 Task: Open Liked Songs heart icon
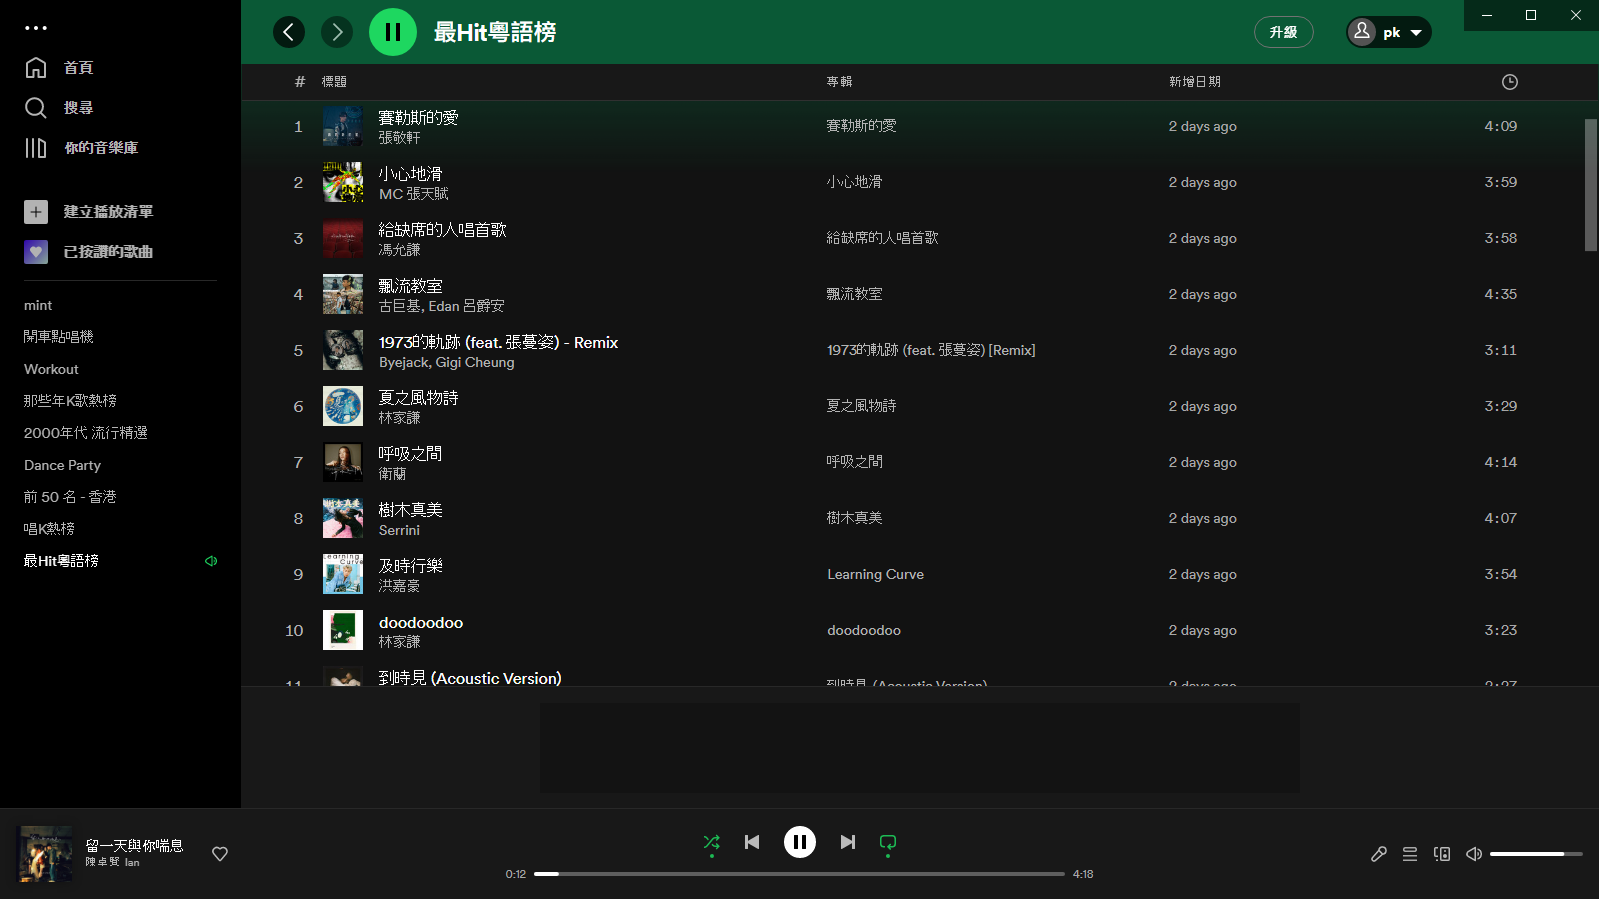pos(36,252)
